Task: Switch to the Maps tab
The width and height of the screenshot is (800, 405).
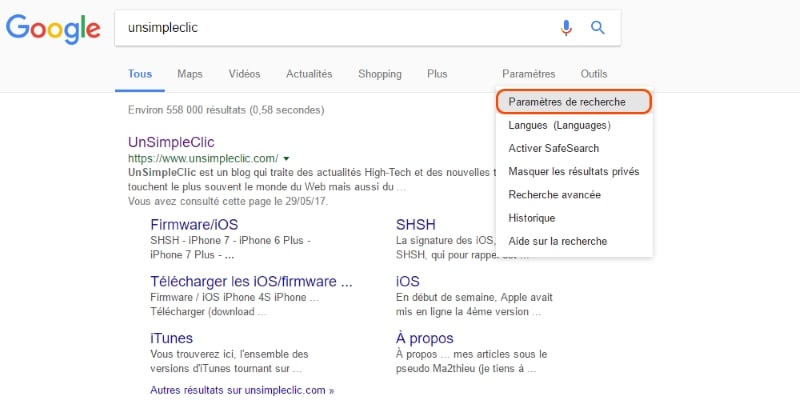Action: point(190,74)
